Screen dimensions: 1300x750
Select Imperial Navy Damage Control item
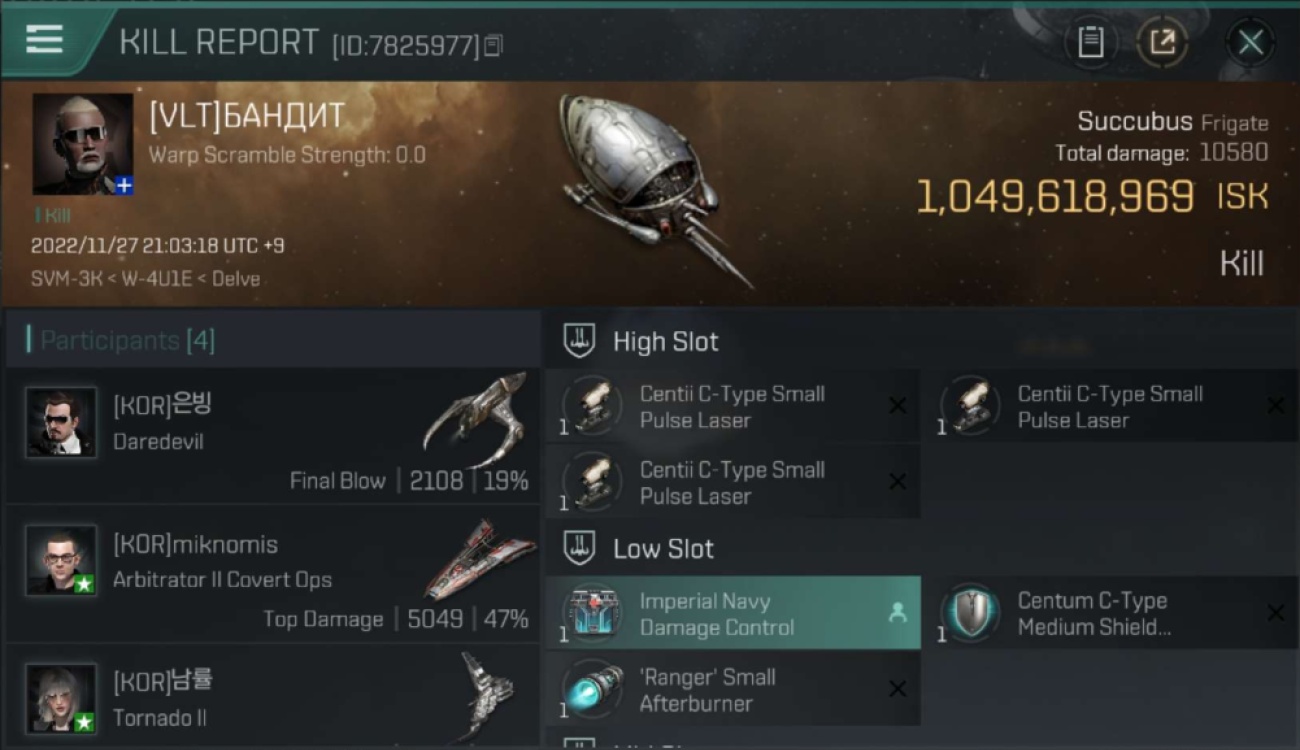[x=733, y=613]
